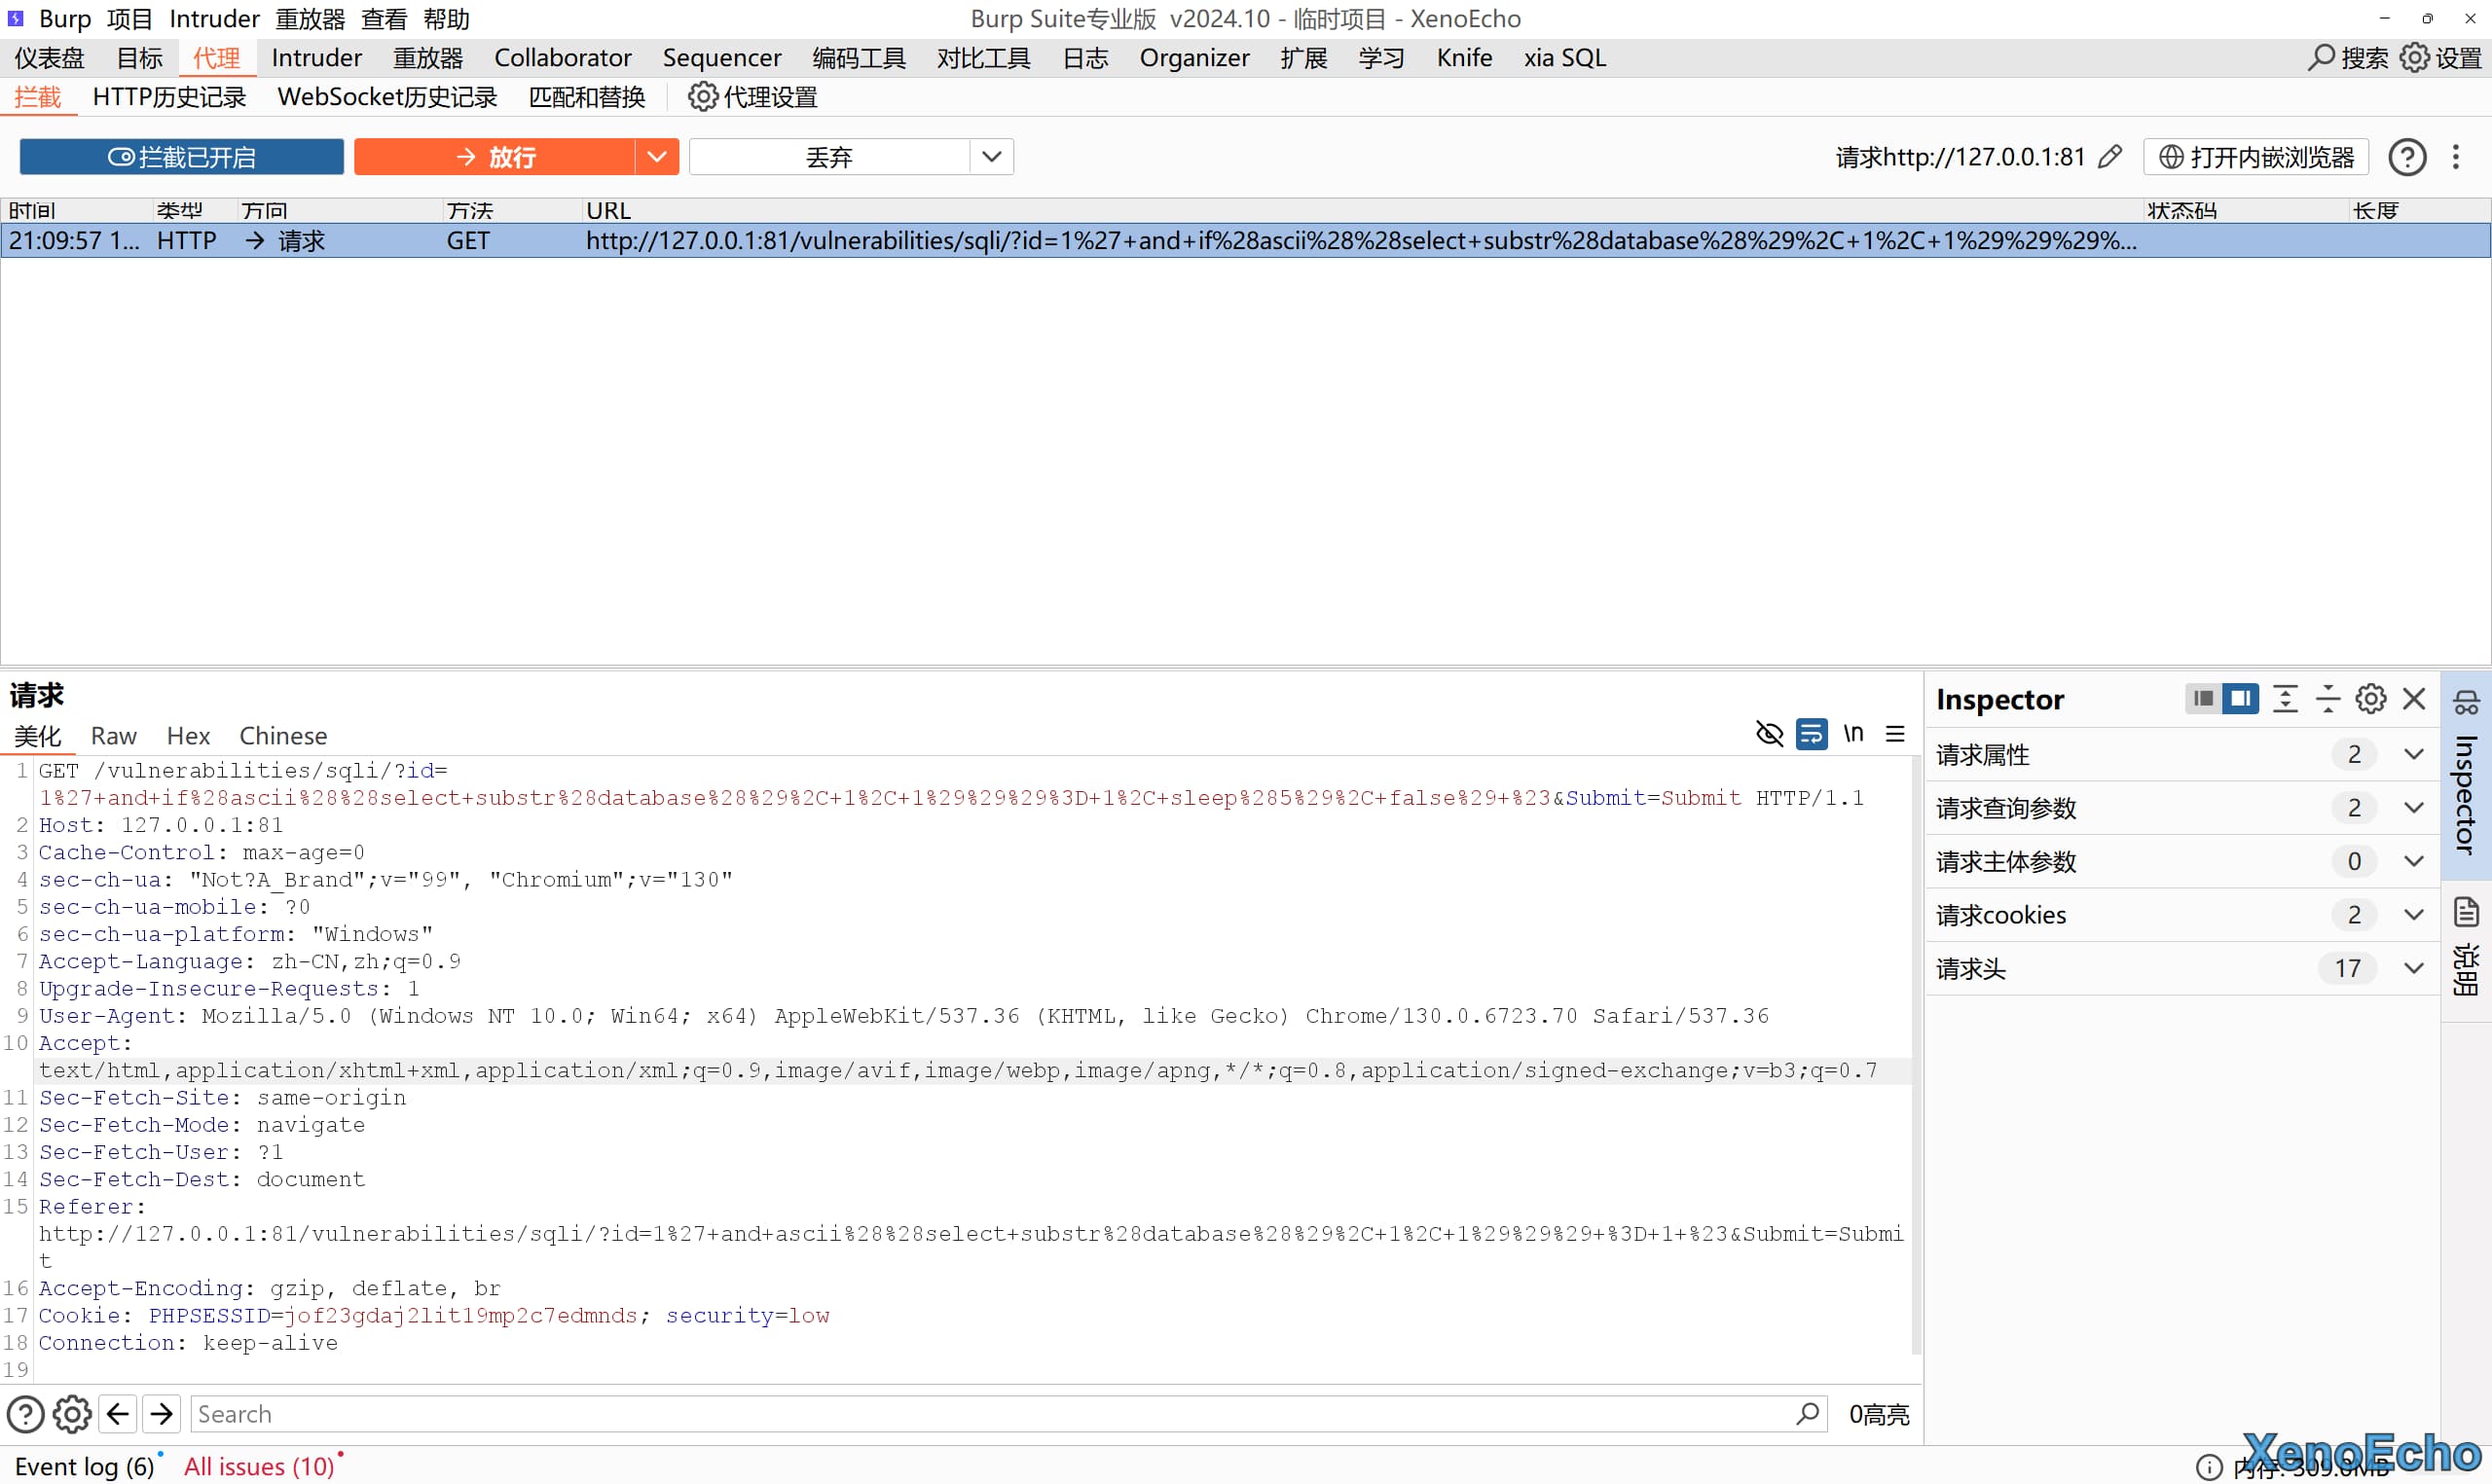
Task: Toggle hidden characters eye icon in request editor
Action: coord(1769,734)
